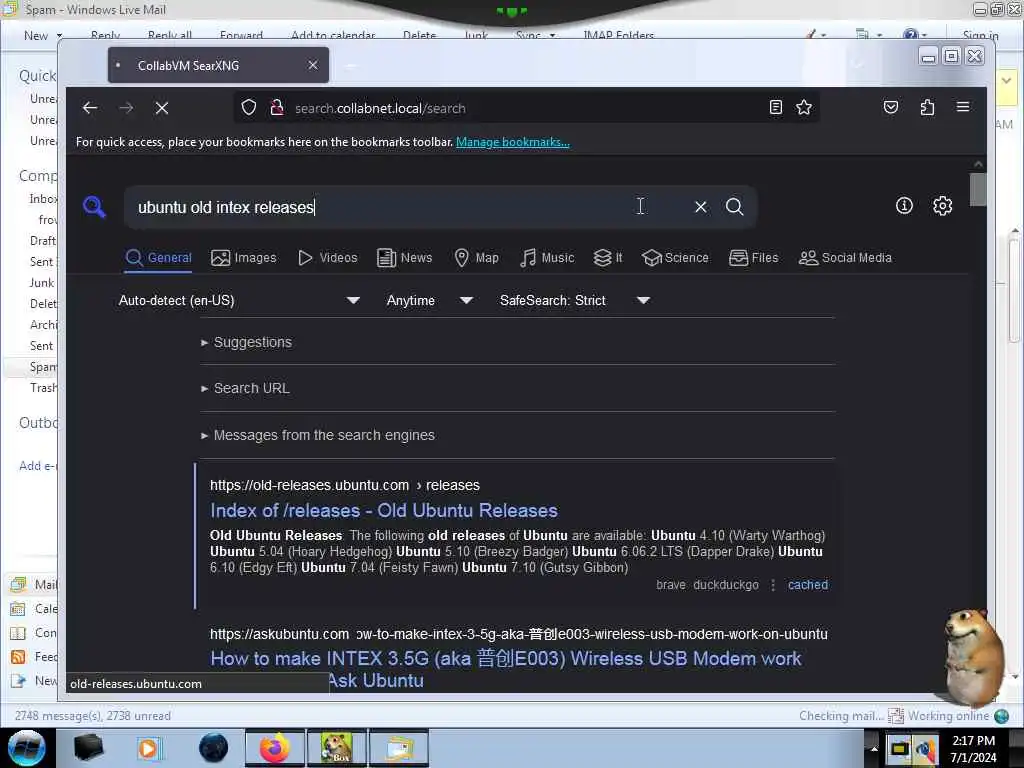Toggle reader view icon in address bar
The height and width of the screenshot is (768, 1024).
(776, 107)
